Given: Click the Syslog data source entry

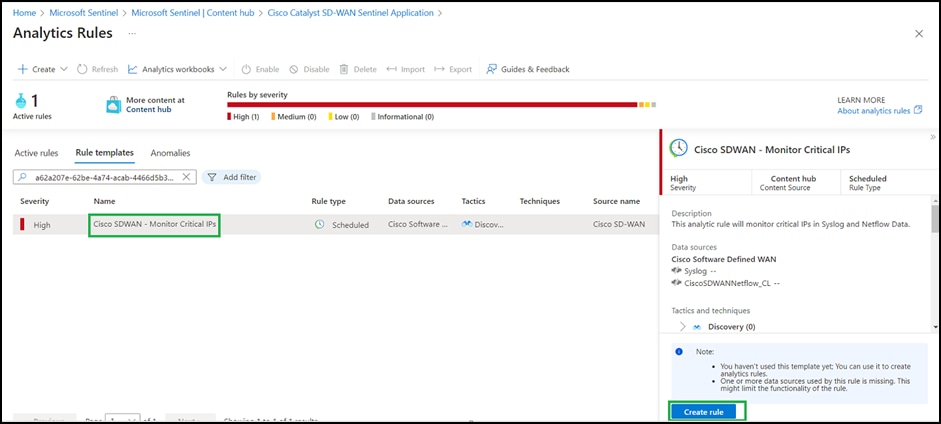Looking at the screenshot, I should click(693, 271).
